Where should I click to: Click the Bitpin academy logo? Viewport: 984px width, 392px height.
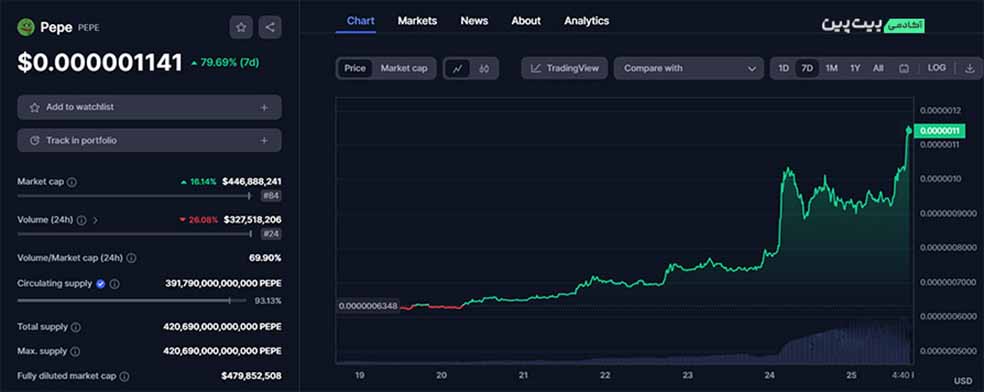(874, 25)
